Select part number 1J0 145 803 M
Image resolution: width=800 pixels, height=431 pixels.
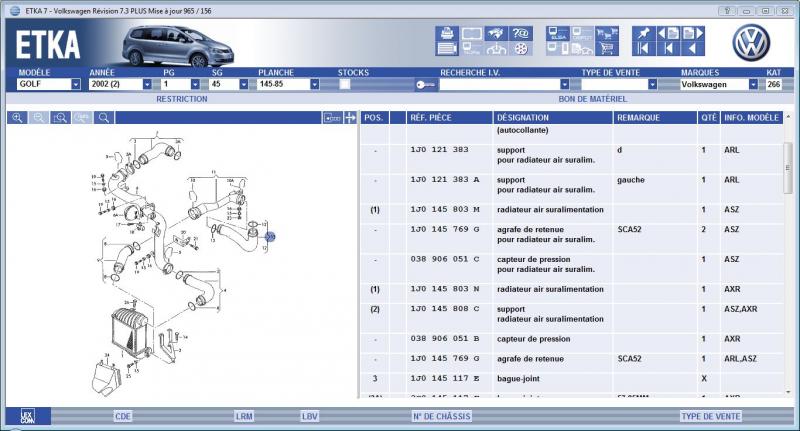(445, 209)
